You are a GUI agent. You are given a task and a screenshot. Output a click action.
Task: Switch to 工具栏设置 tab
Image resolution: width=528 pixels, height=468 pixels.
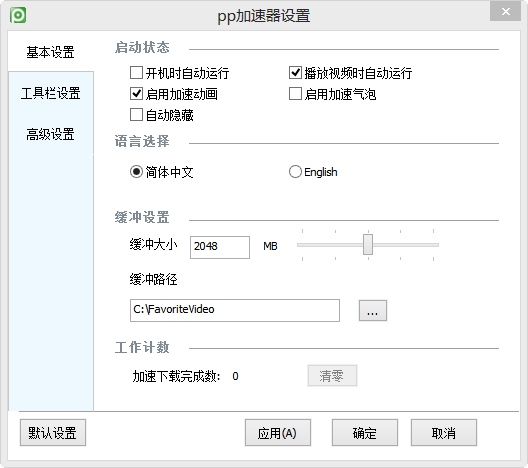(x=51, y=93)
